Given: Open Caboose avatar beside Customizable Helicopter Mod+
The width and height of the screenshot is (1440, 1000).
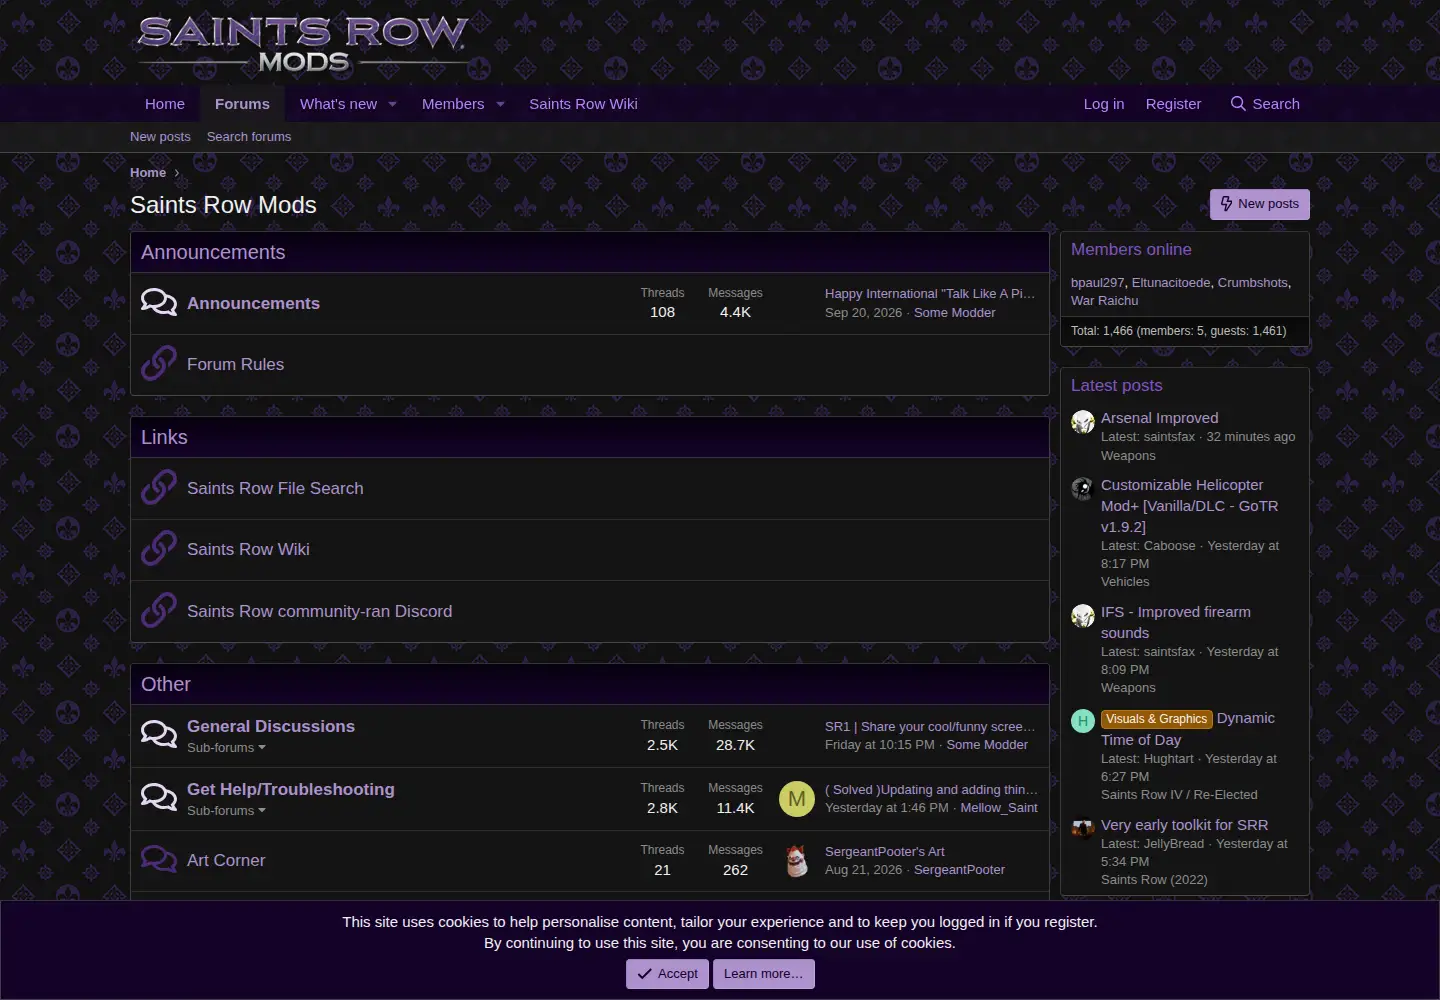Looking at the screenshot, I should point(1083,489).
